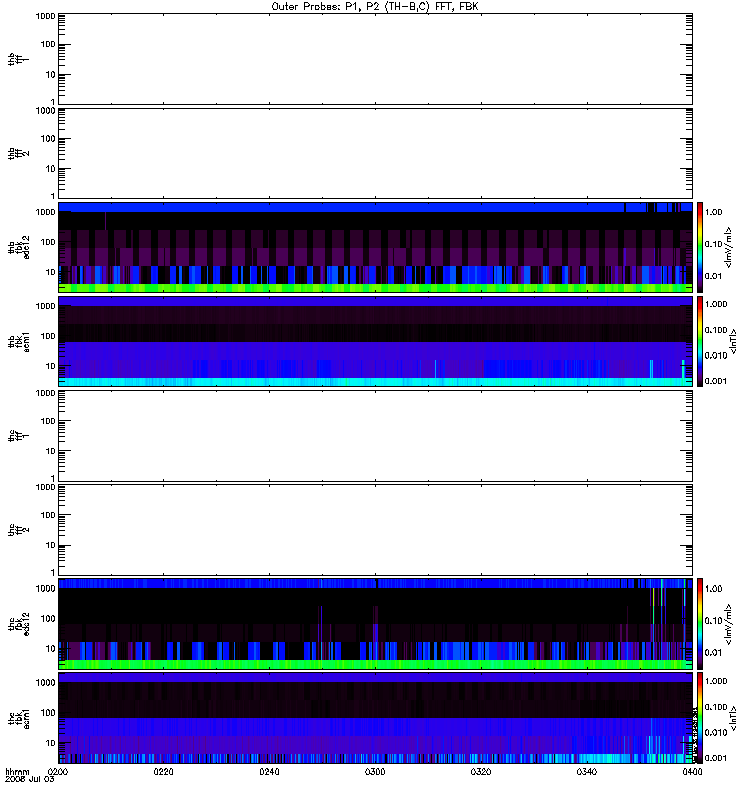Click the 1000 tick label on thb fff 1
Viewport: 750px width, 800px height.
(45, 16)
